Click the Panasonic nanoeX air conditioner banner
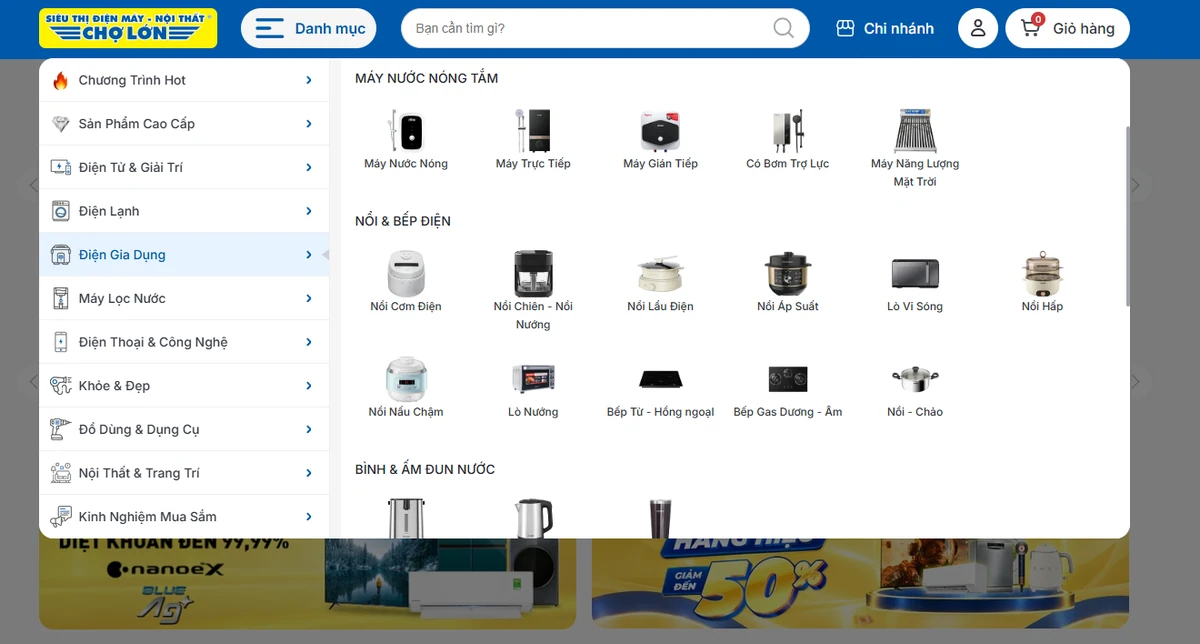This screenshot has width=1200, height=644. click(x=307, y=584)
